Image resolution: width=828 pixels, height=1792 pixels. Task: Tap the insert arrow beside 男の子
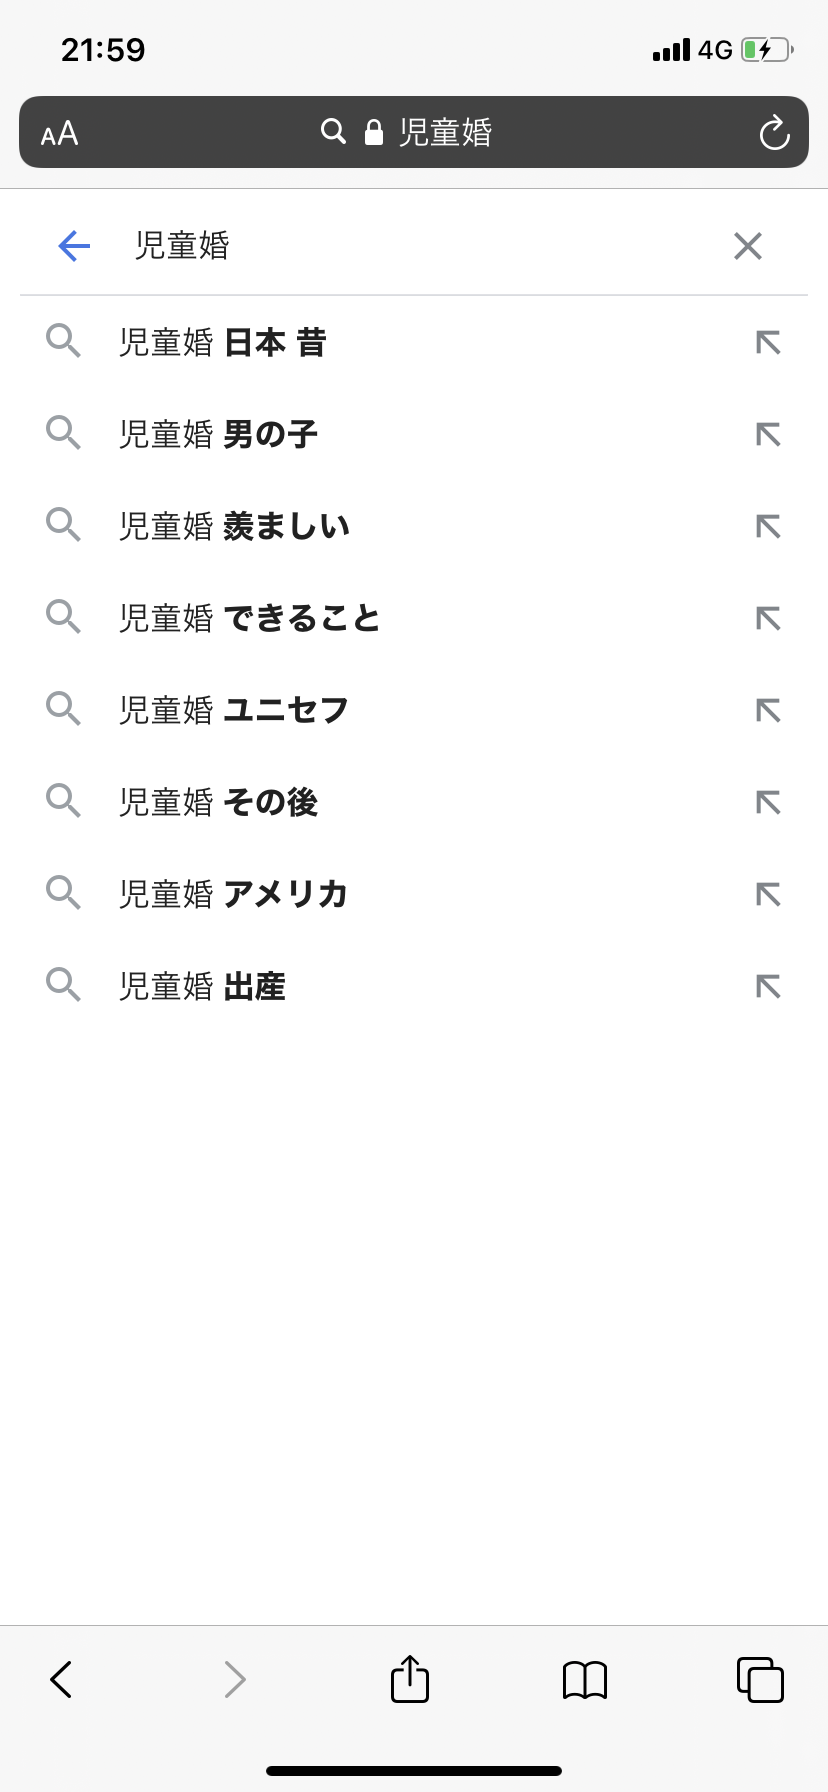[768, 435]
